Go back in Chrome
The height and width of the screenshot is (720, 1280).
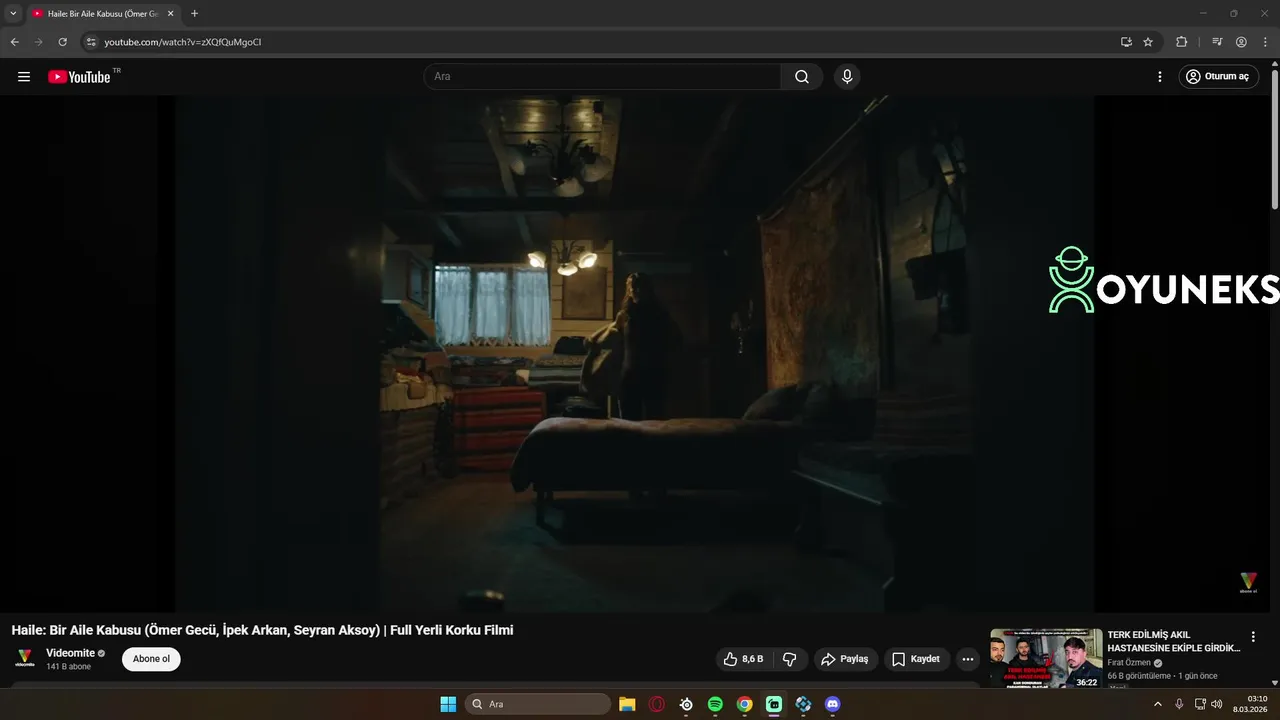point(15,42)
